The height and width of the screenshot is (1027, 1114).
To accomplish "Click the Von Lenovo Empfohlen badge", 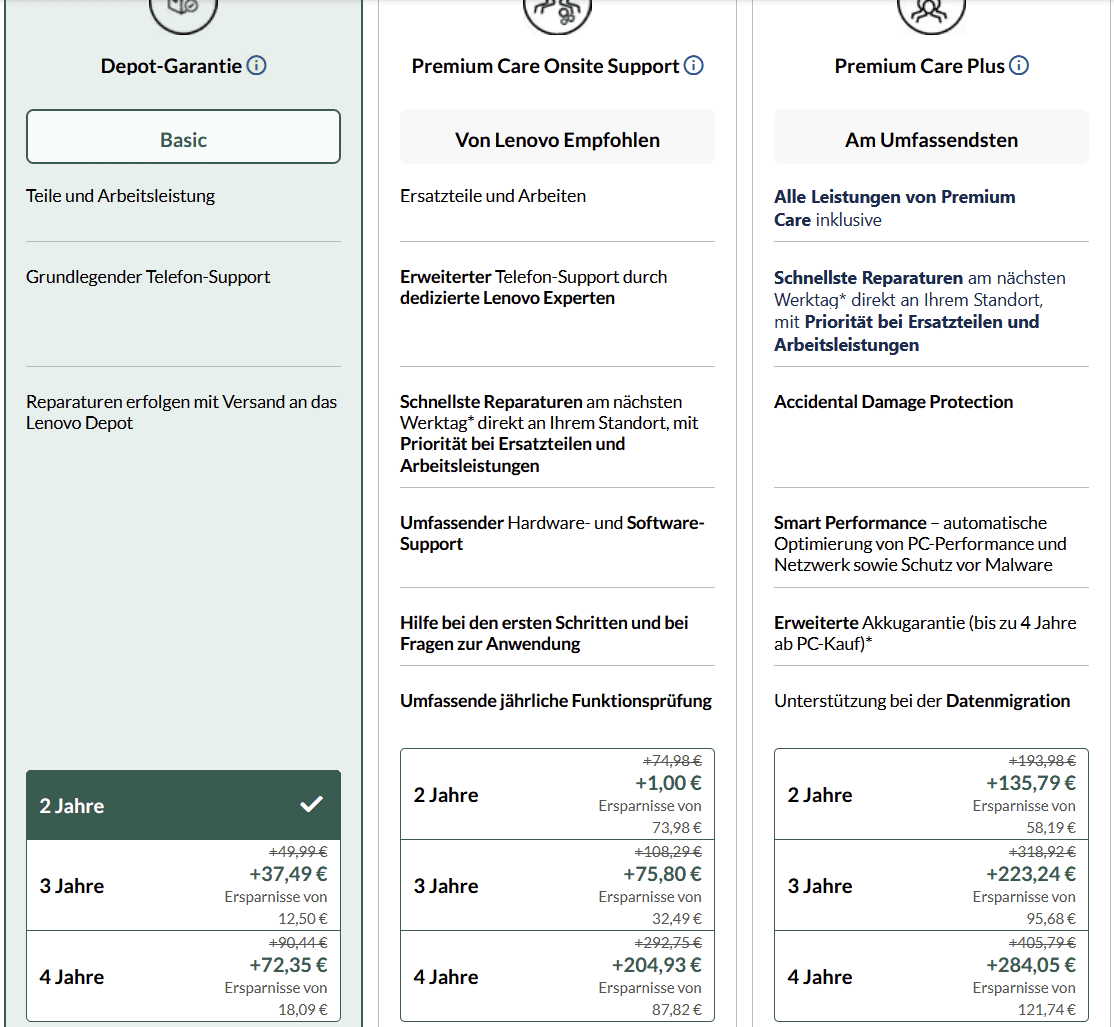I will click(557, 137).
